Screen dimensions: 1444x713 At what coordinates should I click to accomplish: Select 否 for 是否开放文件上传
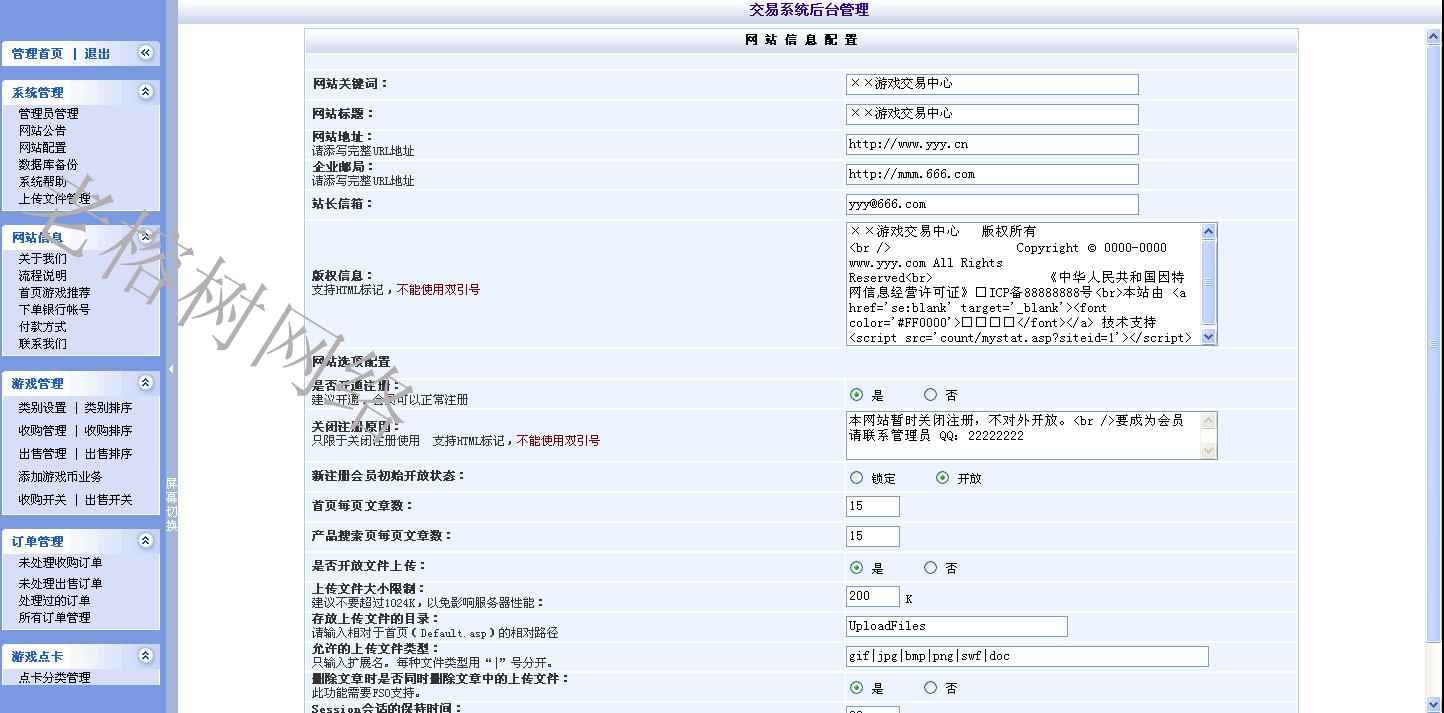click(x=931, y=568)
